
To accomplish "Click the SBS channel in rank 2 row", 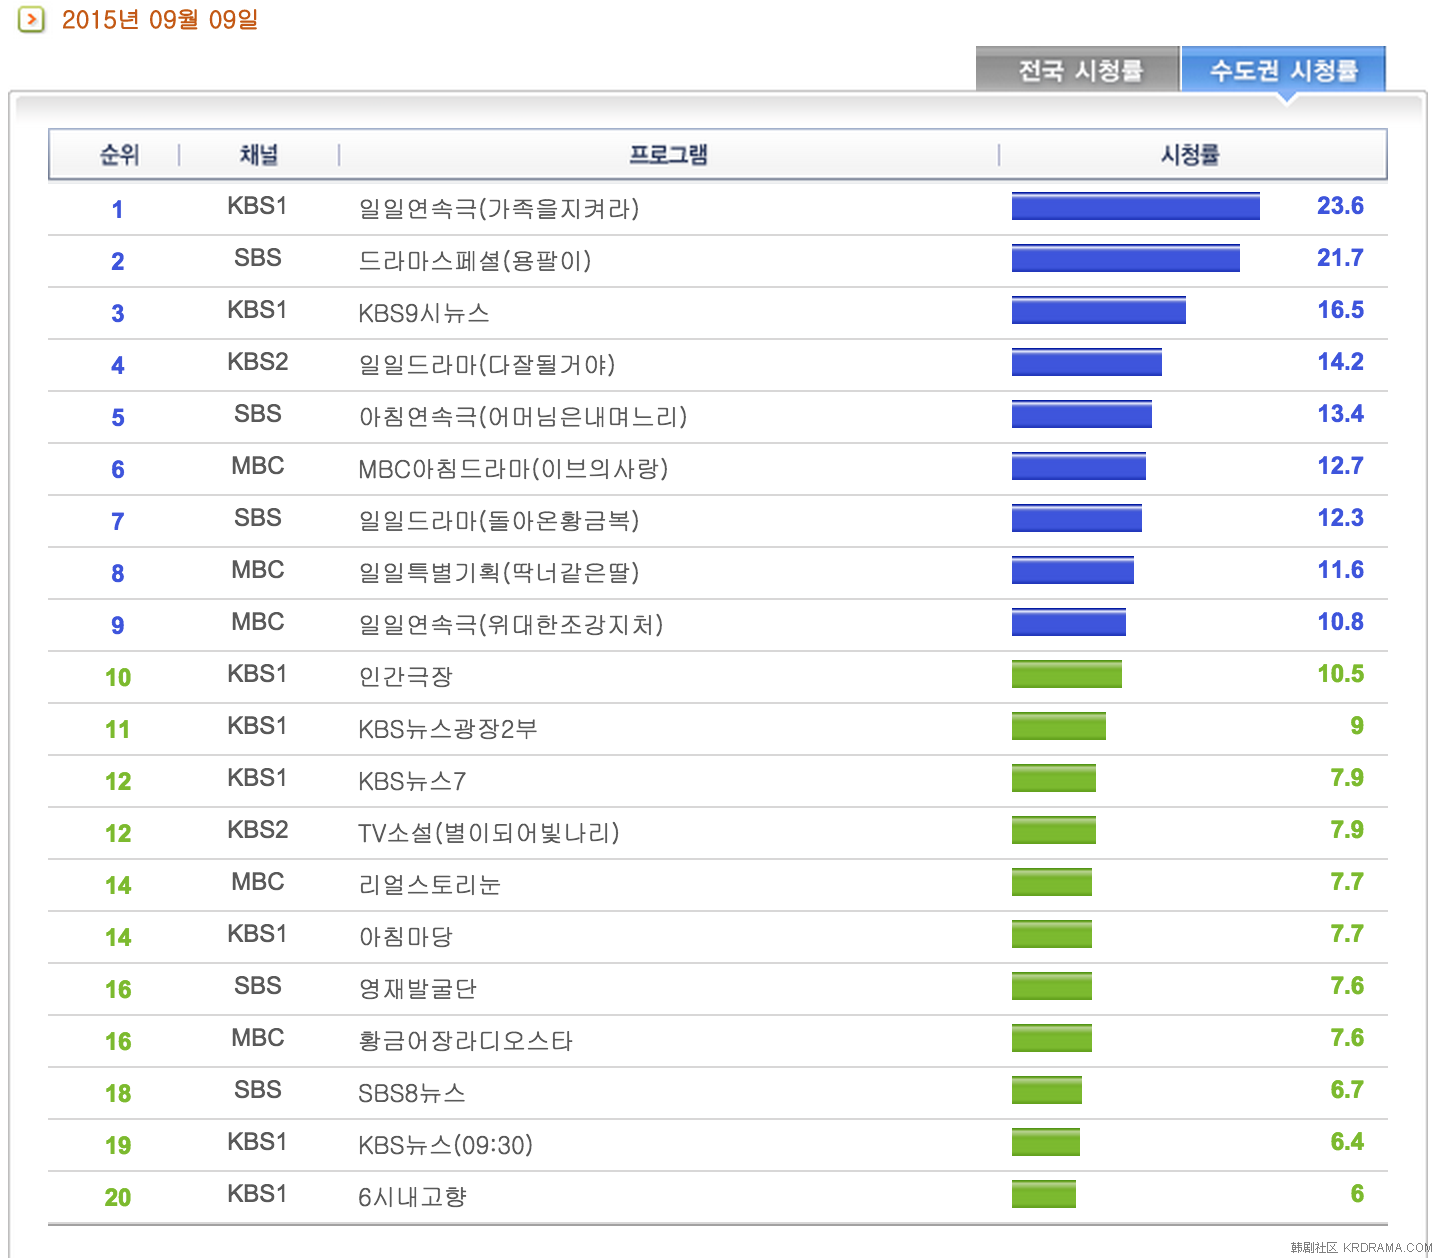I will pos(258,258).
